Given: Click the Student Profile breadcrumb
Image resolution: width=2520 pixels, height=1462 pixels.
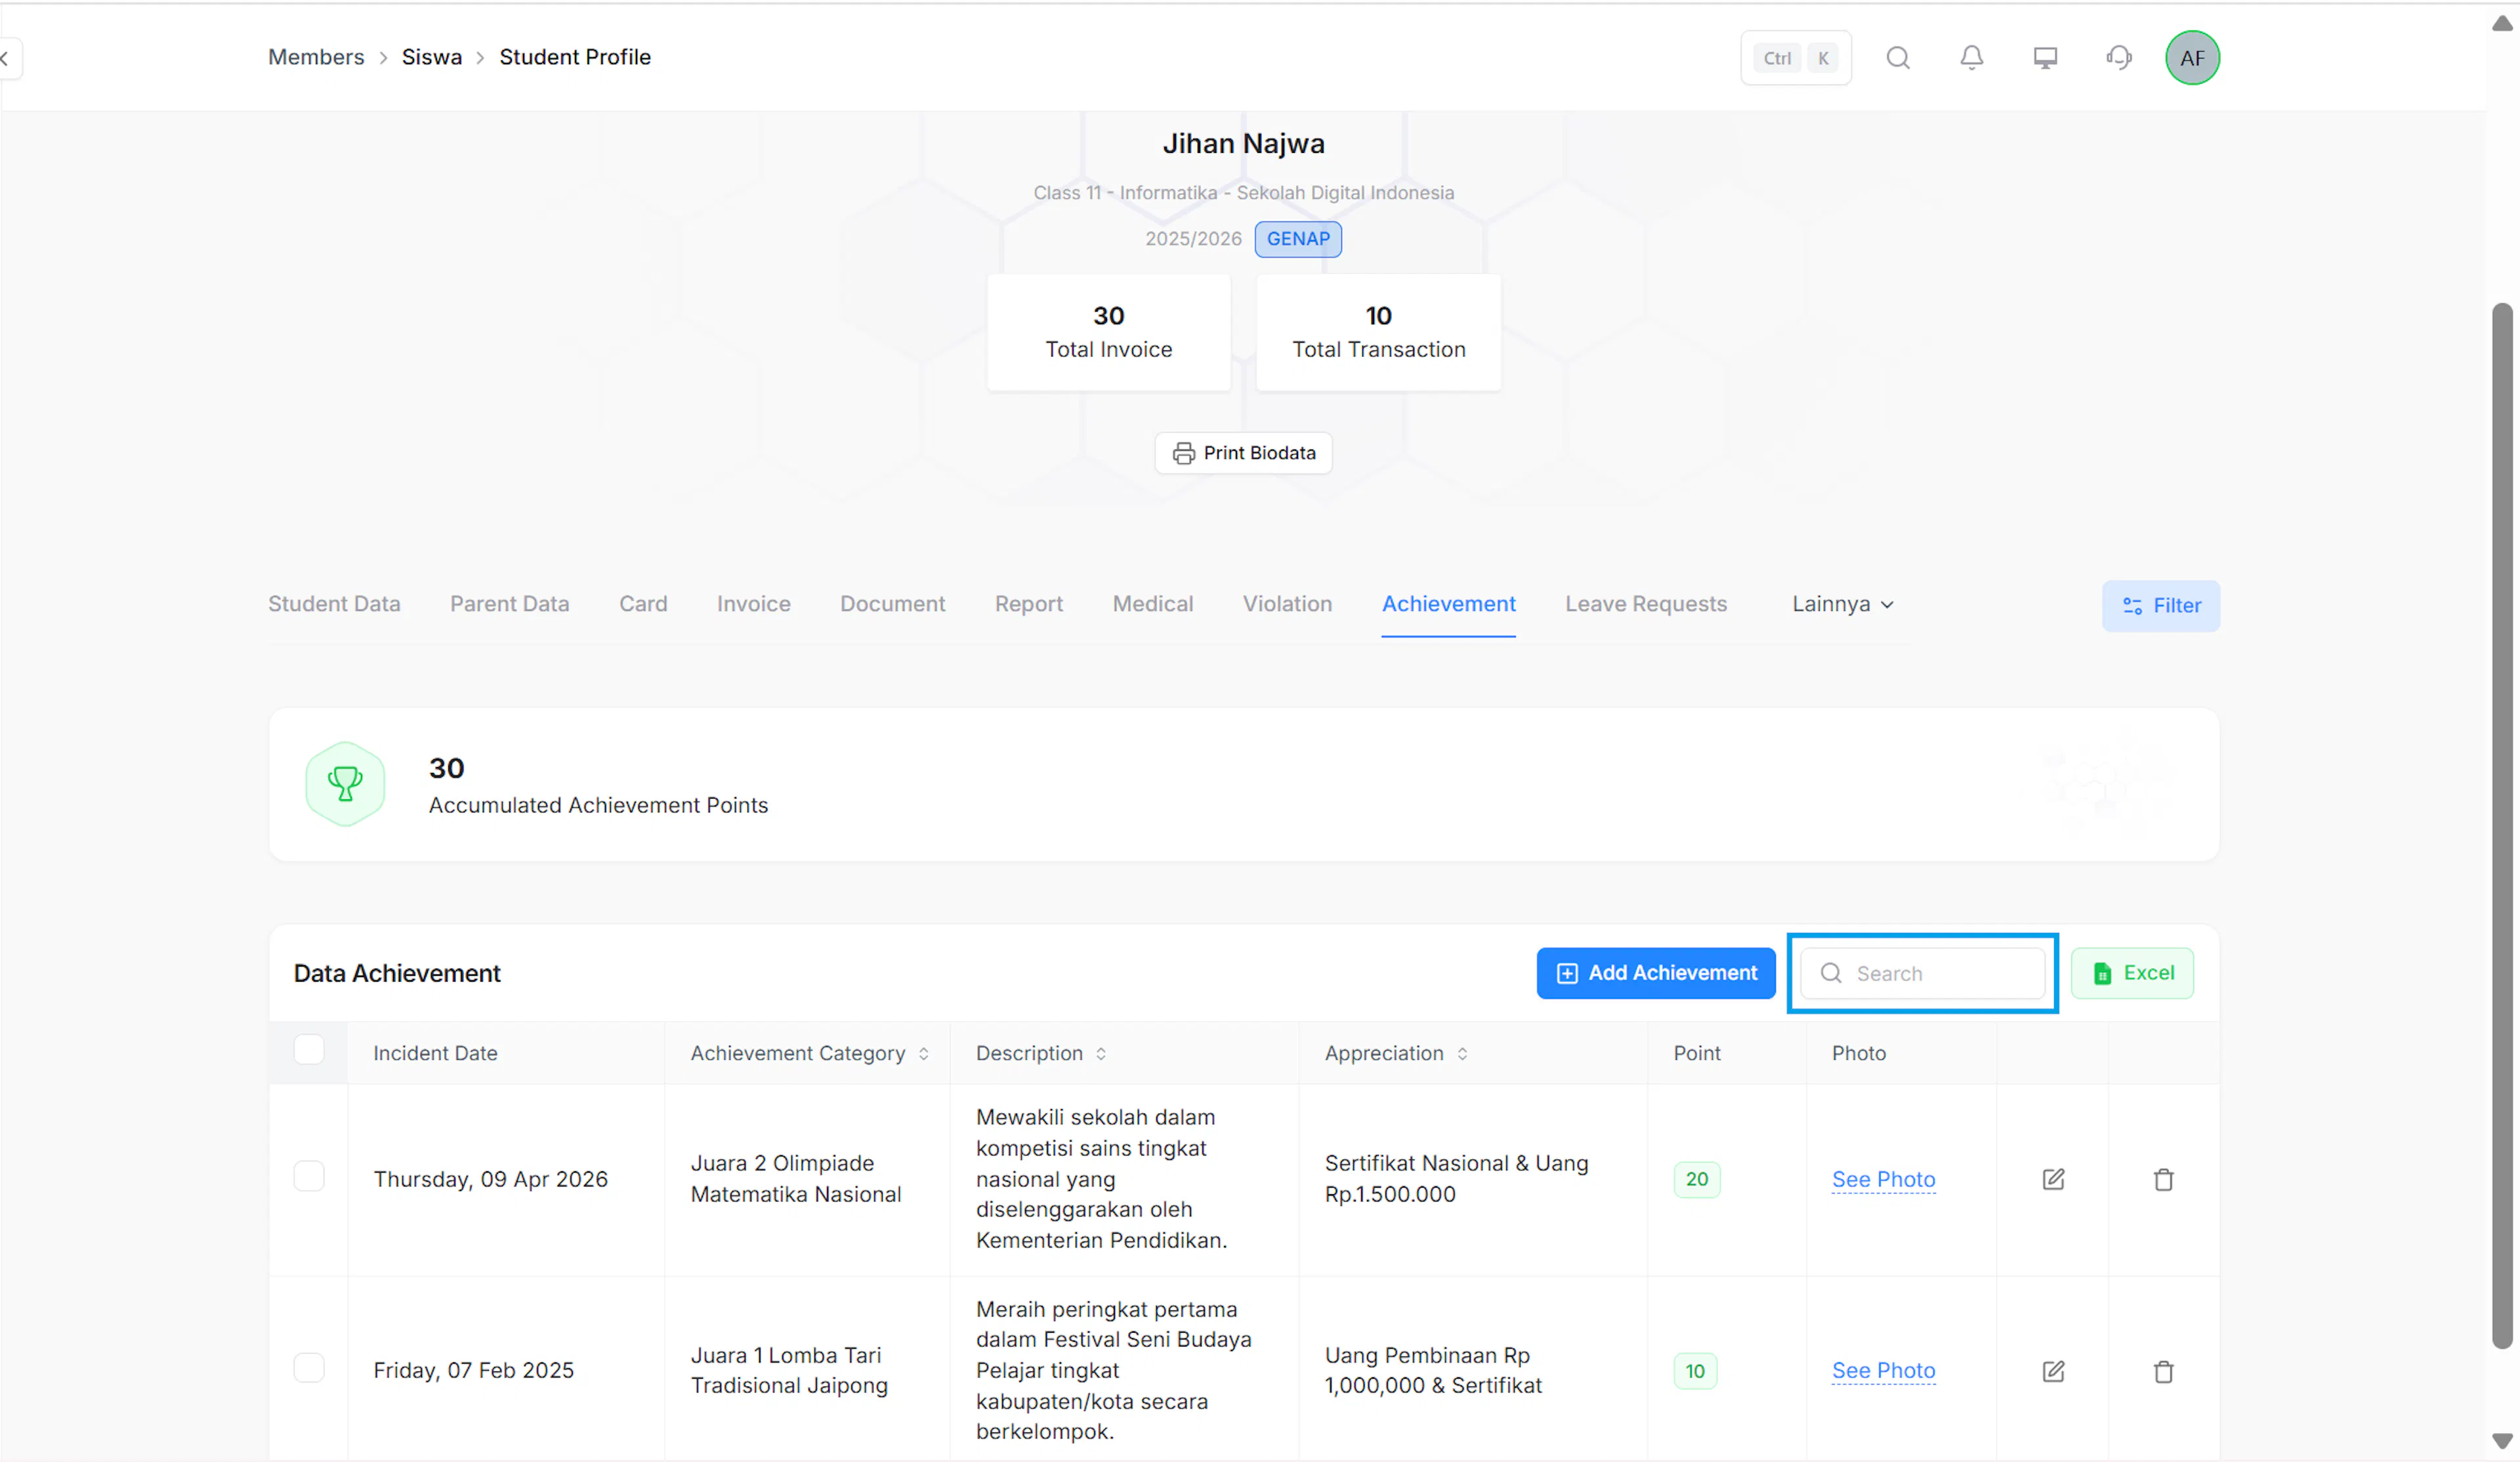Looking at the screenshot, I should [575, 57].
